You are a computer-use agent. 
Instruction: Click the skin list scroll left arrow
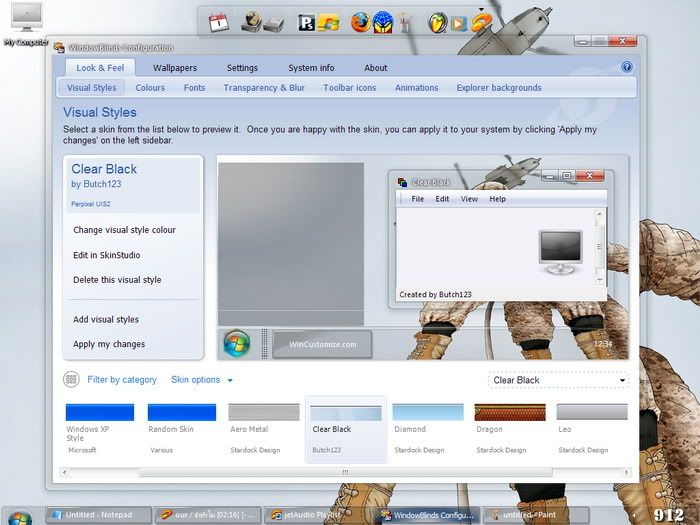[64, 472]
